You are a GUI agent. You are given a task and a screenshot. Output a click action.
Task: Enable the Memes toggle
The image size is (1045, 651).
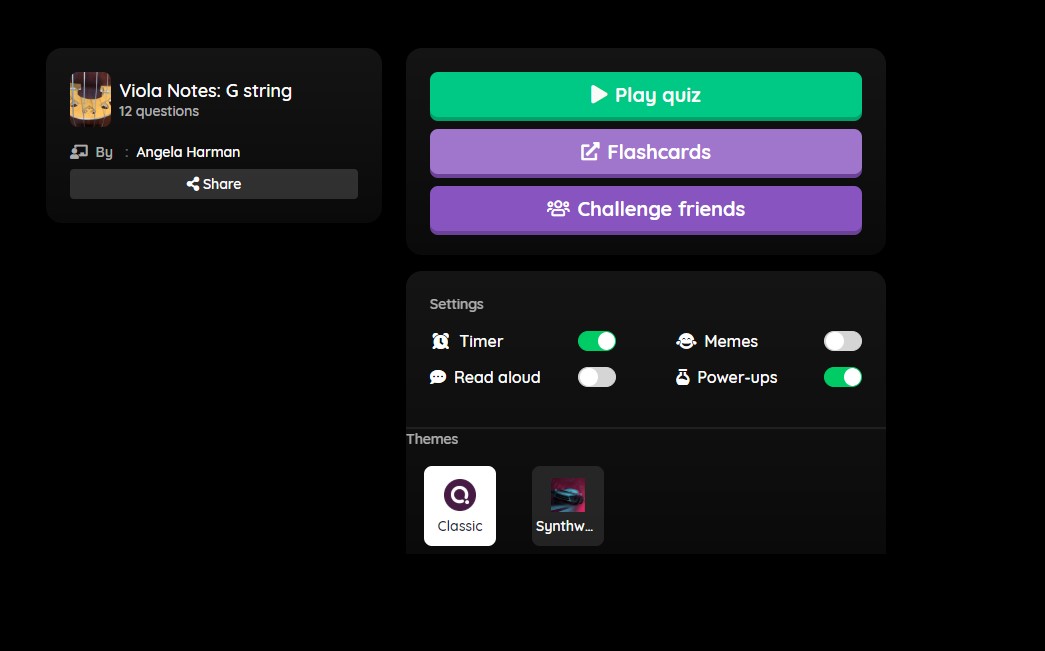coord(842,341)
